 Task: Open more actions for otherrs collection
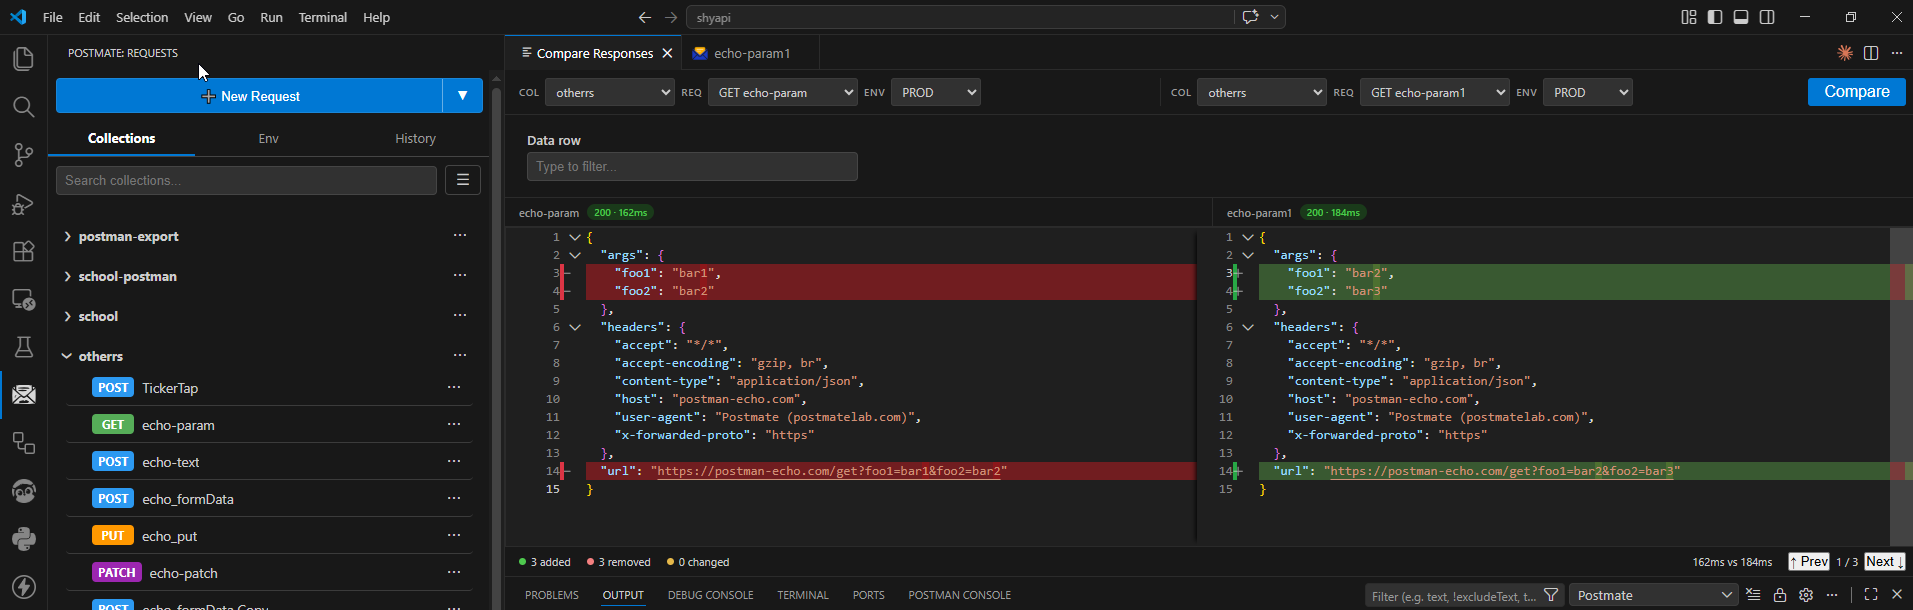(460, 356)
